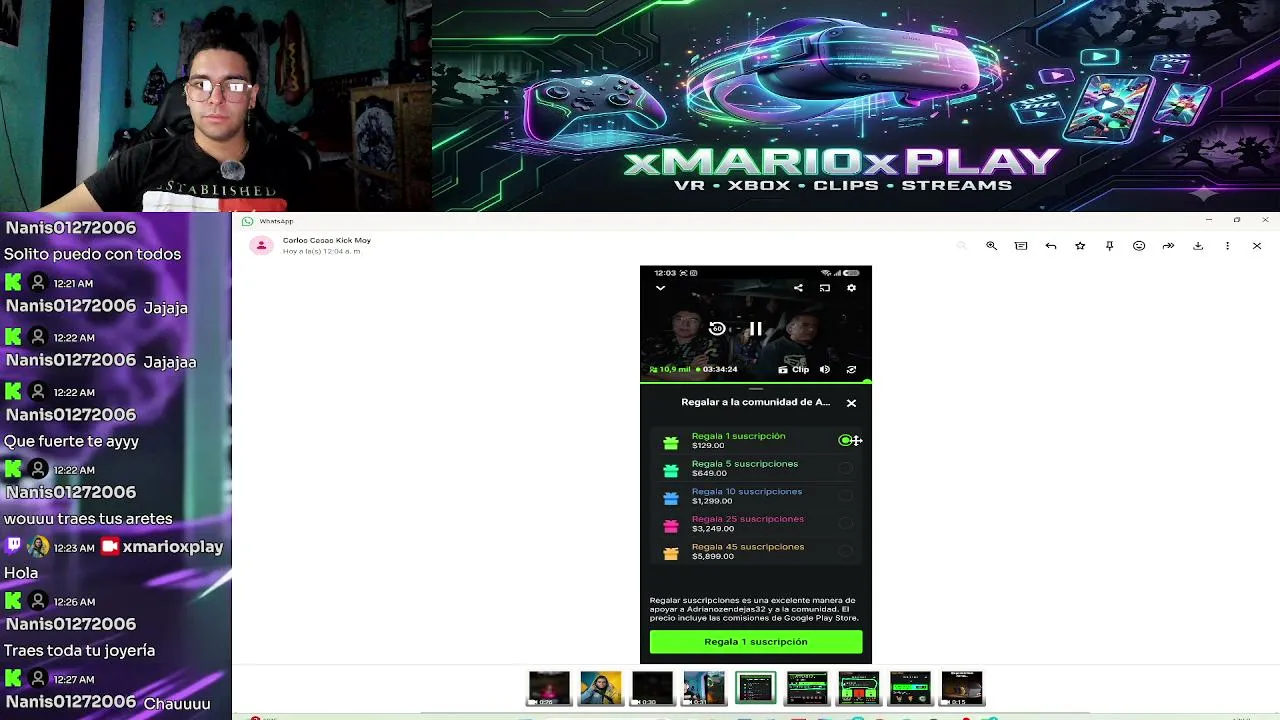Click the $649.00 price text
The image size is (1280, 720).
(709, 473)
